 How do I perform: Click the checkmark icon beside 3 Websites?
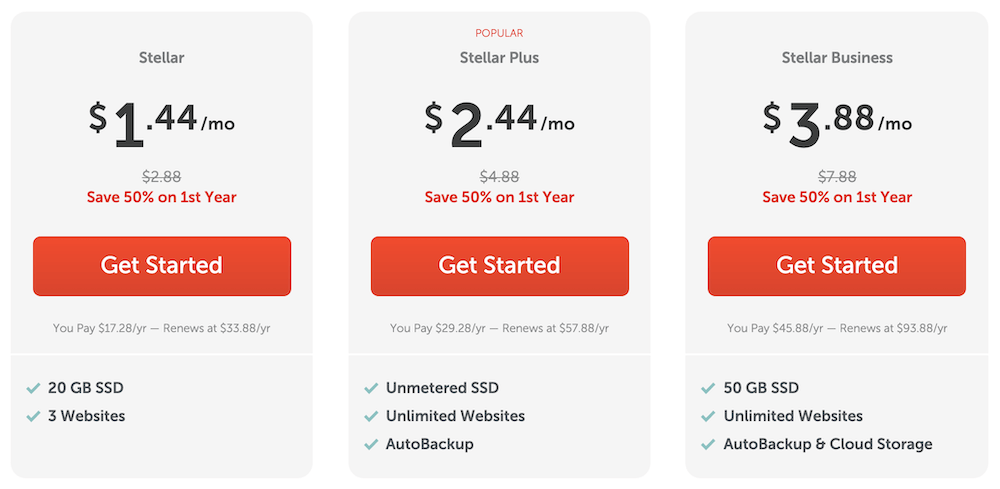(x=33, y=417)
